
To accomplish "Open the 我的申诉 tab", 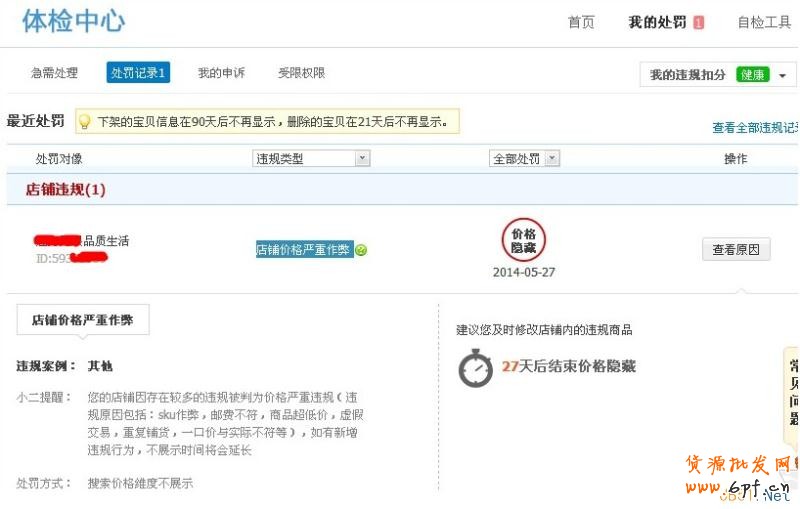I will [221, 73].
